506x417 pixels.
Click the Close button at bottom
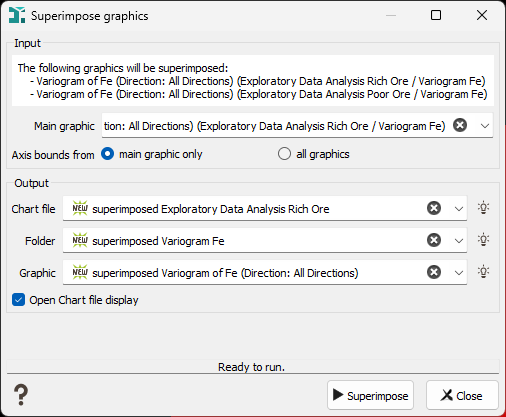462,395
